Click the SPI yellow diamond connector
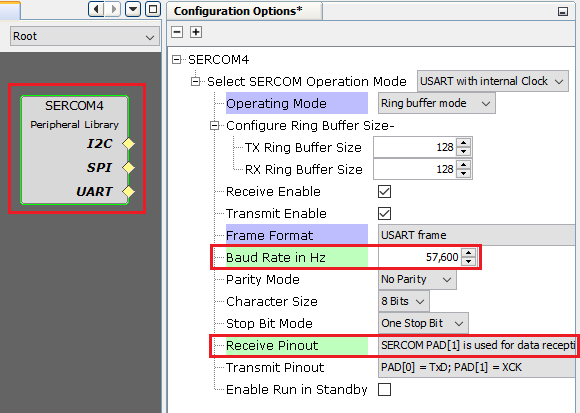The image size is (580, 413). coord(128,167)
